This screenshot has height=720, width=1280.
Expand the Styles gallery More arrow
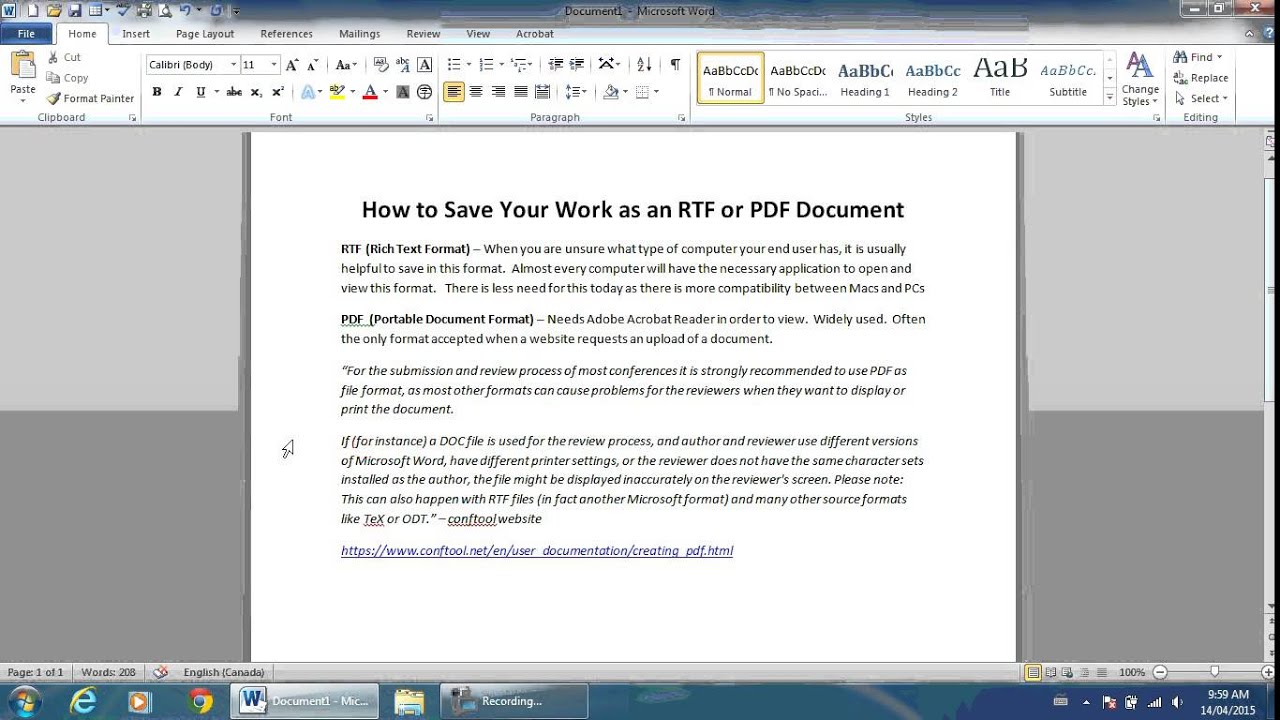coord(1110,97)
